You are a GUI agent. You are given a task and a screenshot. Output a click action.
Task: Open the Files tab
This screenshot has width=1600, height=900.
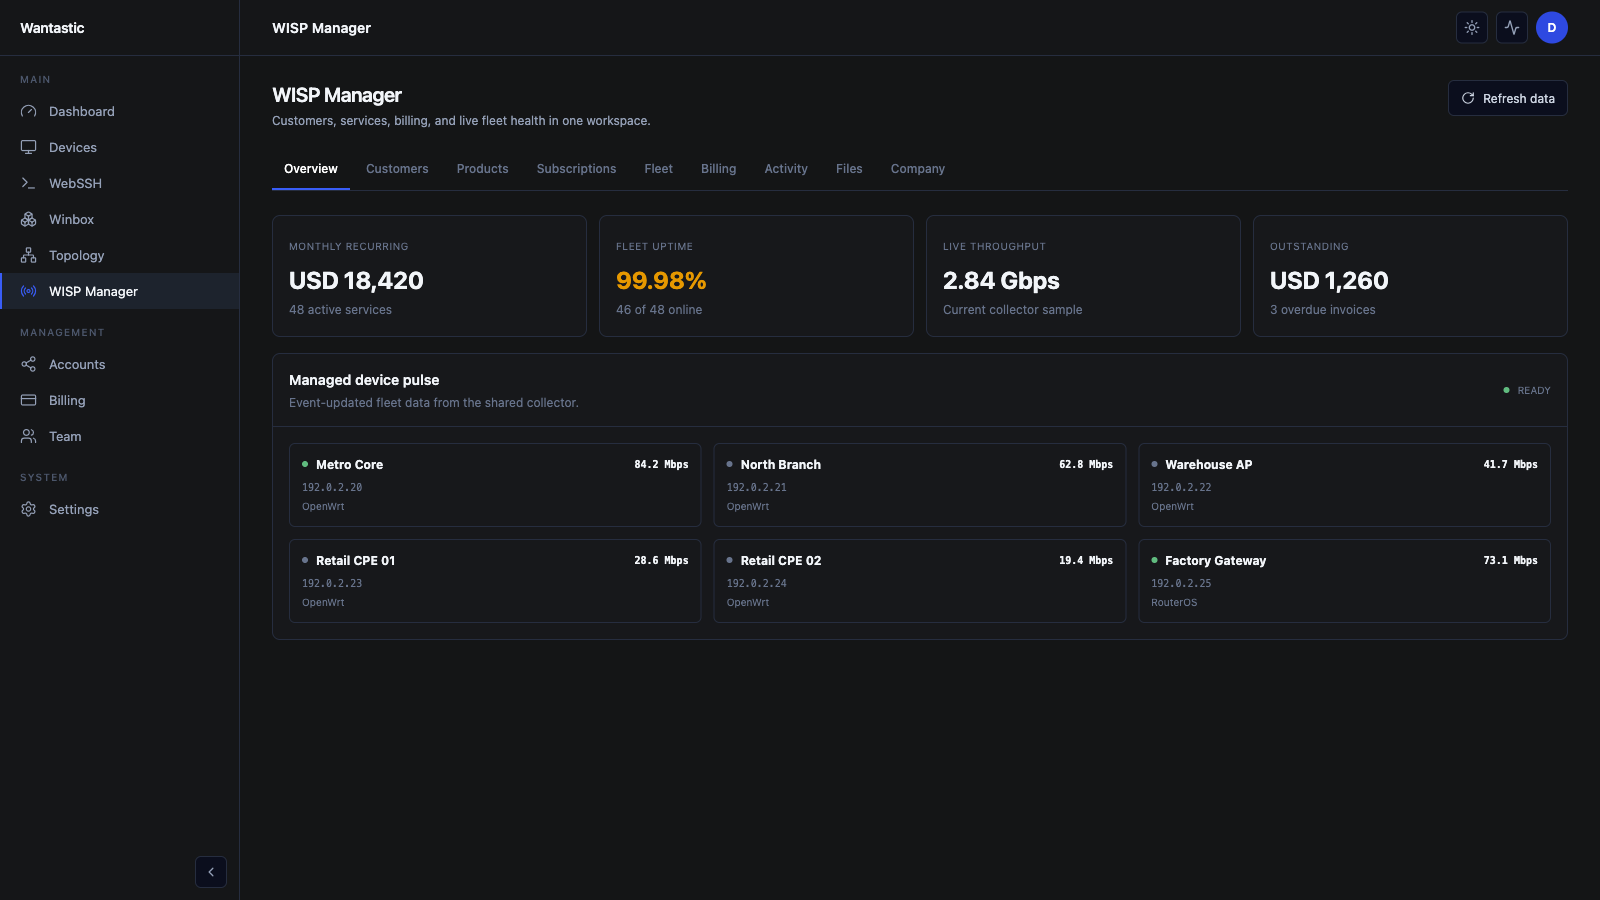click(849, 169)
